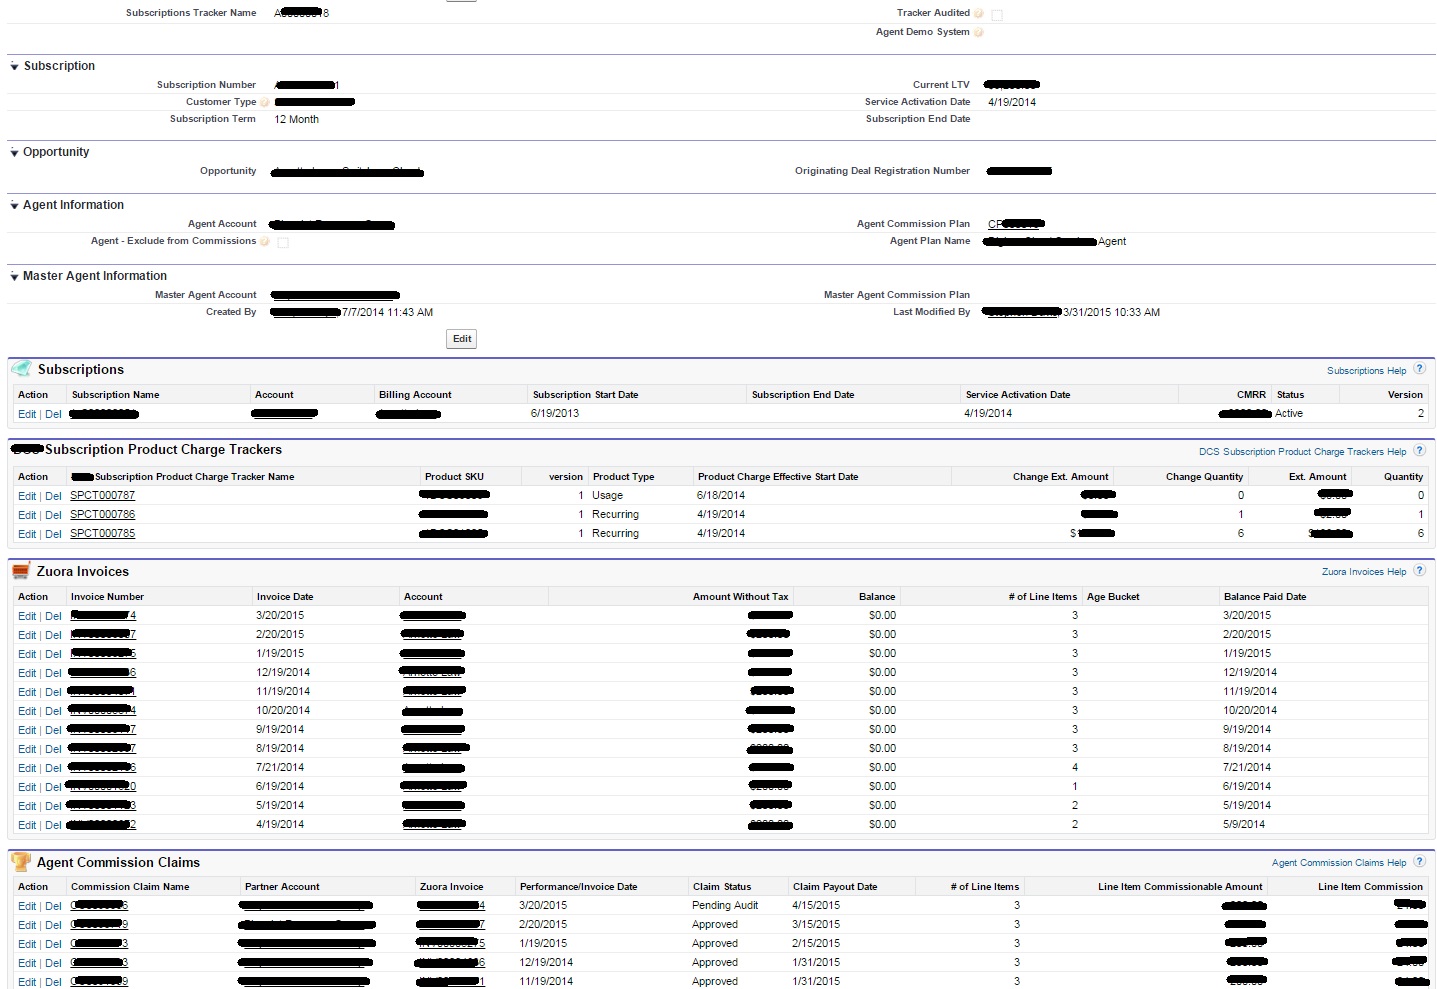Click Del for the SPCT000786 row
Image resolution: width=1437 pixels, height=989 pixels.
[53, 515]
